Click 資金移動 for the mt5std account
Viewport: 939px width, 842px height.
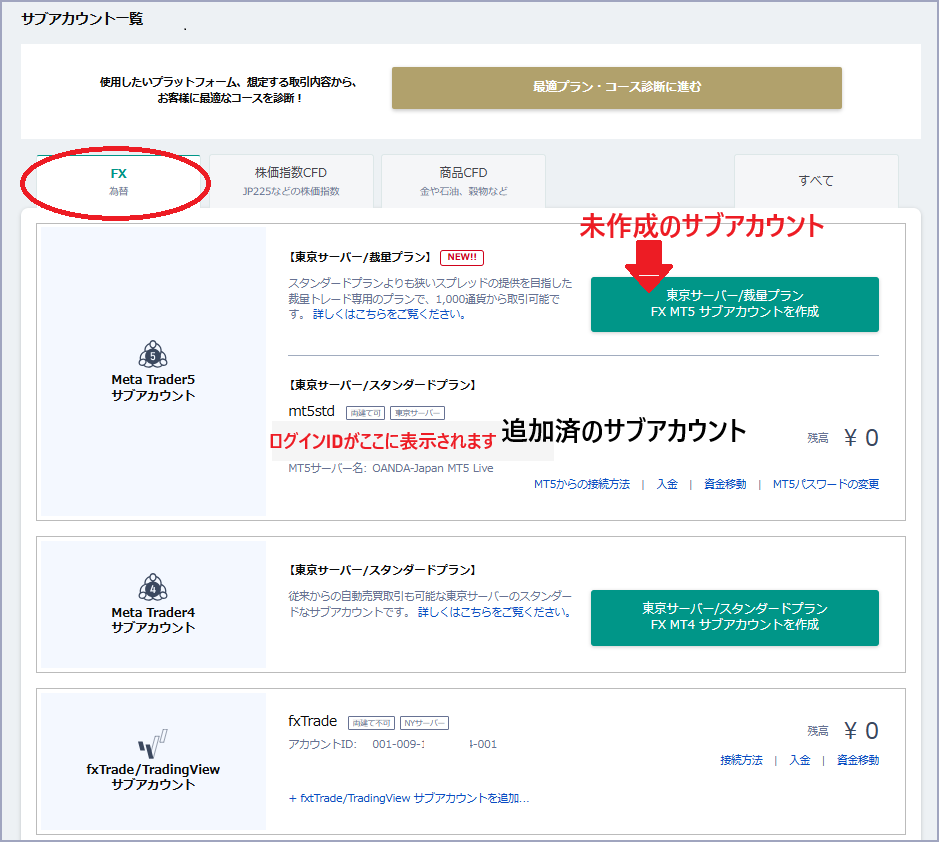click(725, 484)
